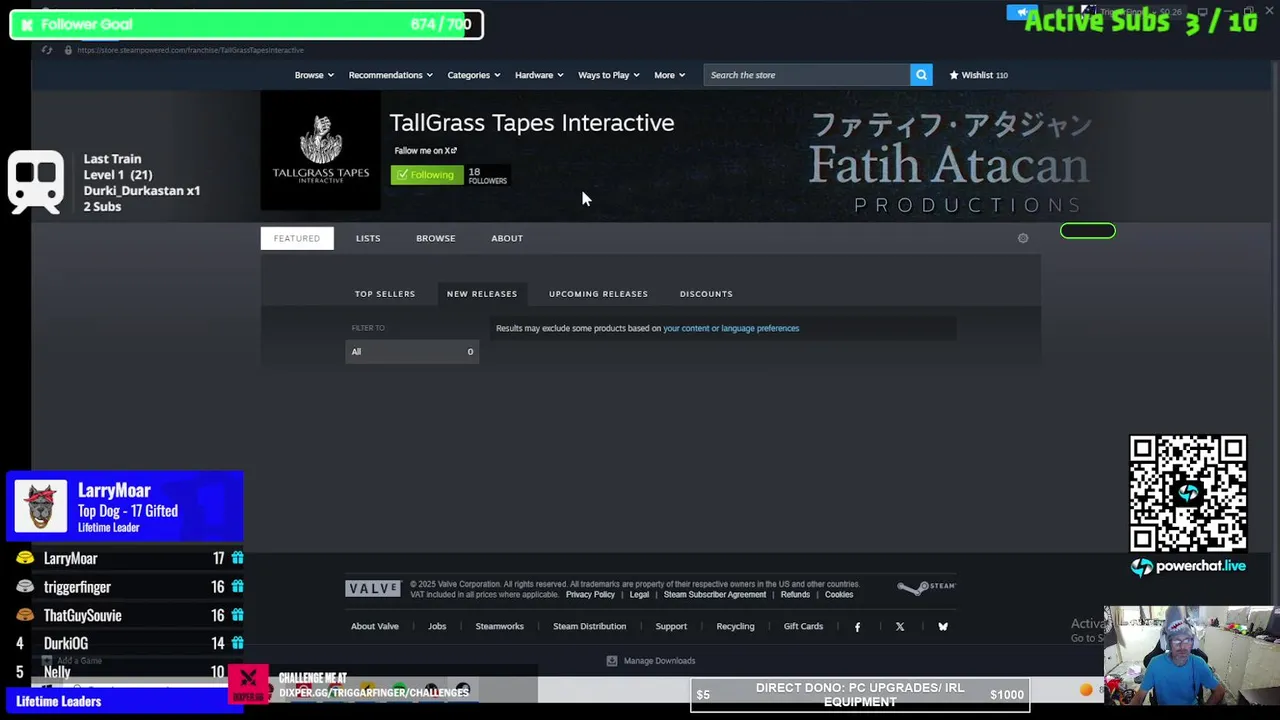Click the Manage Downloads label

click(x=659, y=661)
